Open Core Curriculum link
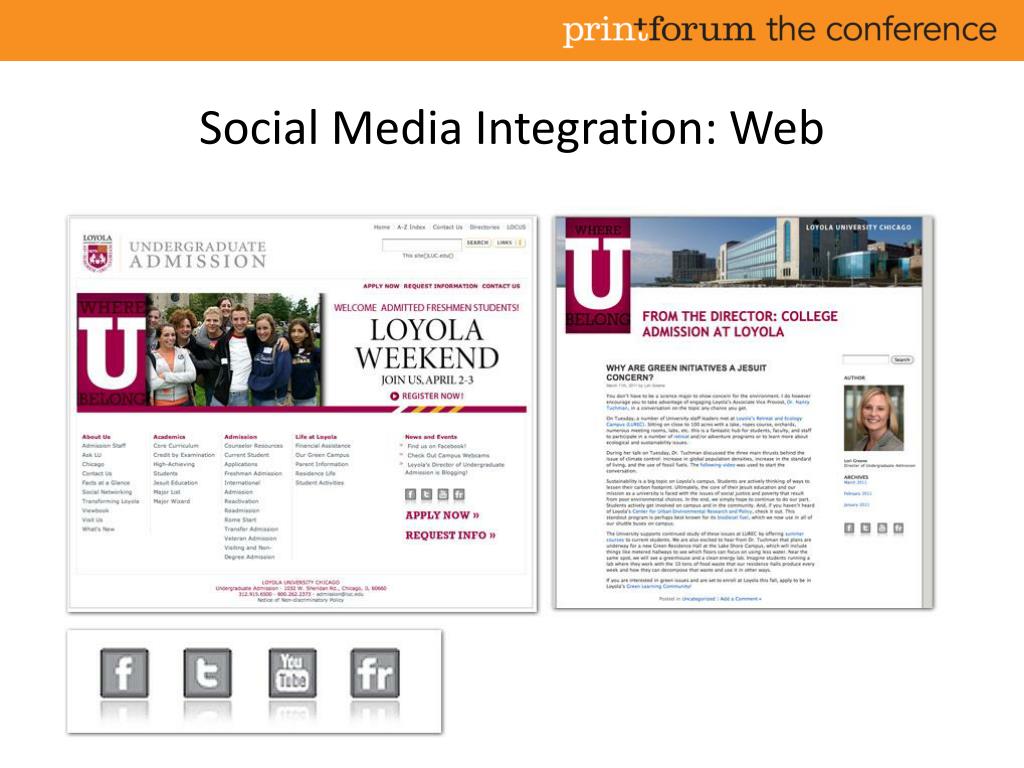The image size is (1024, 768). tap(176, 445)
